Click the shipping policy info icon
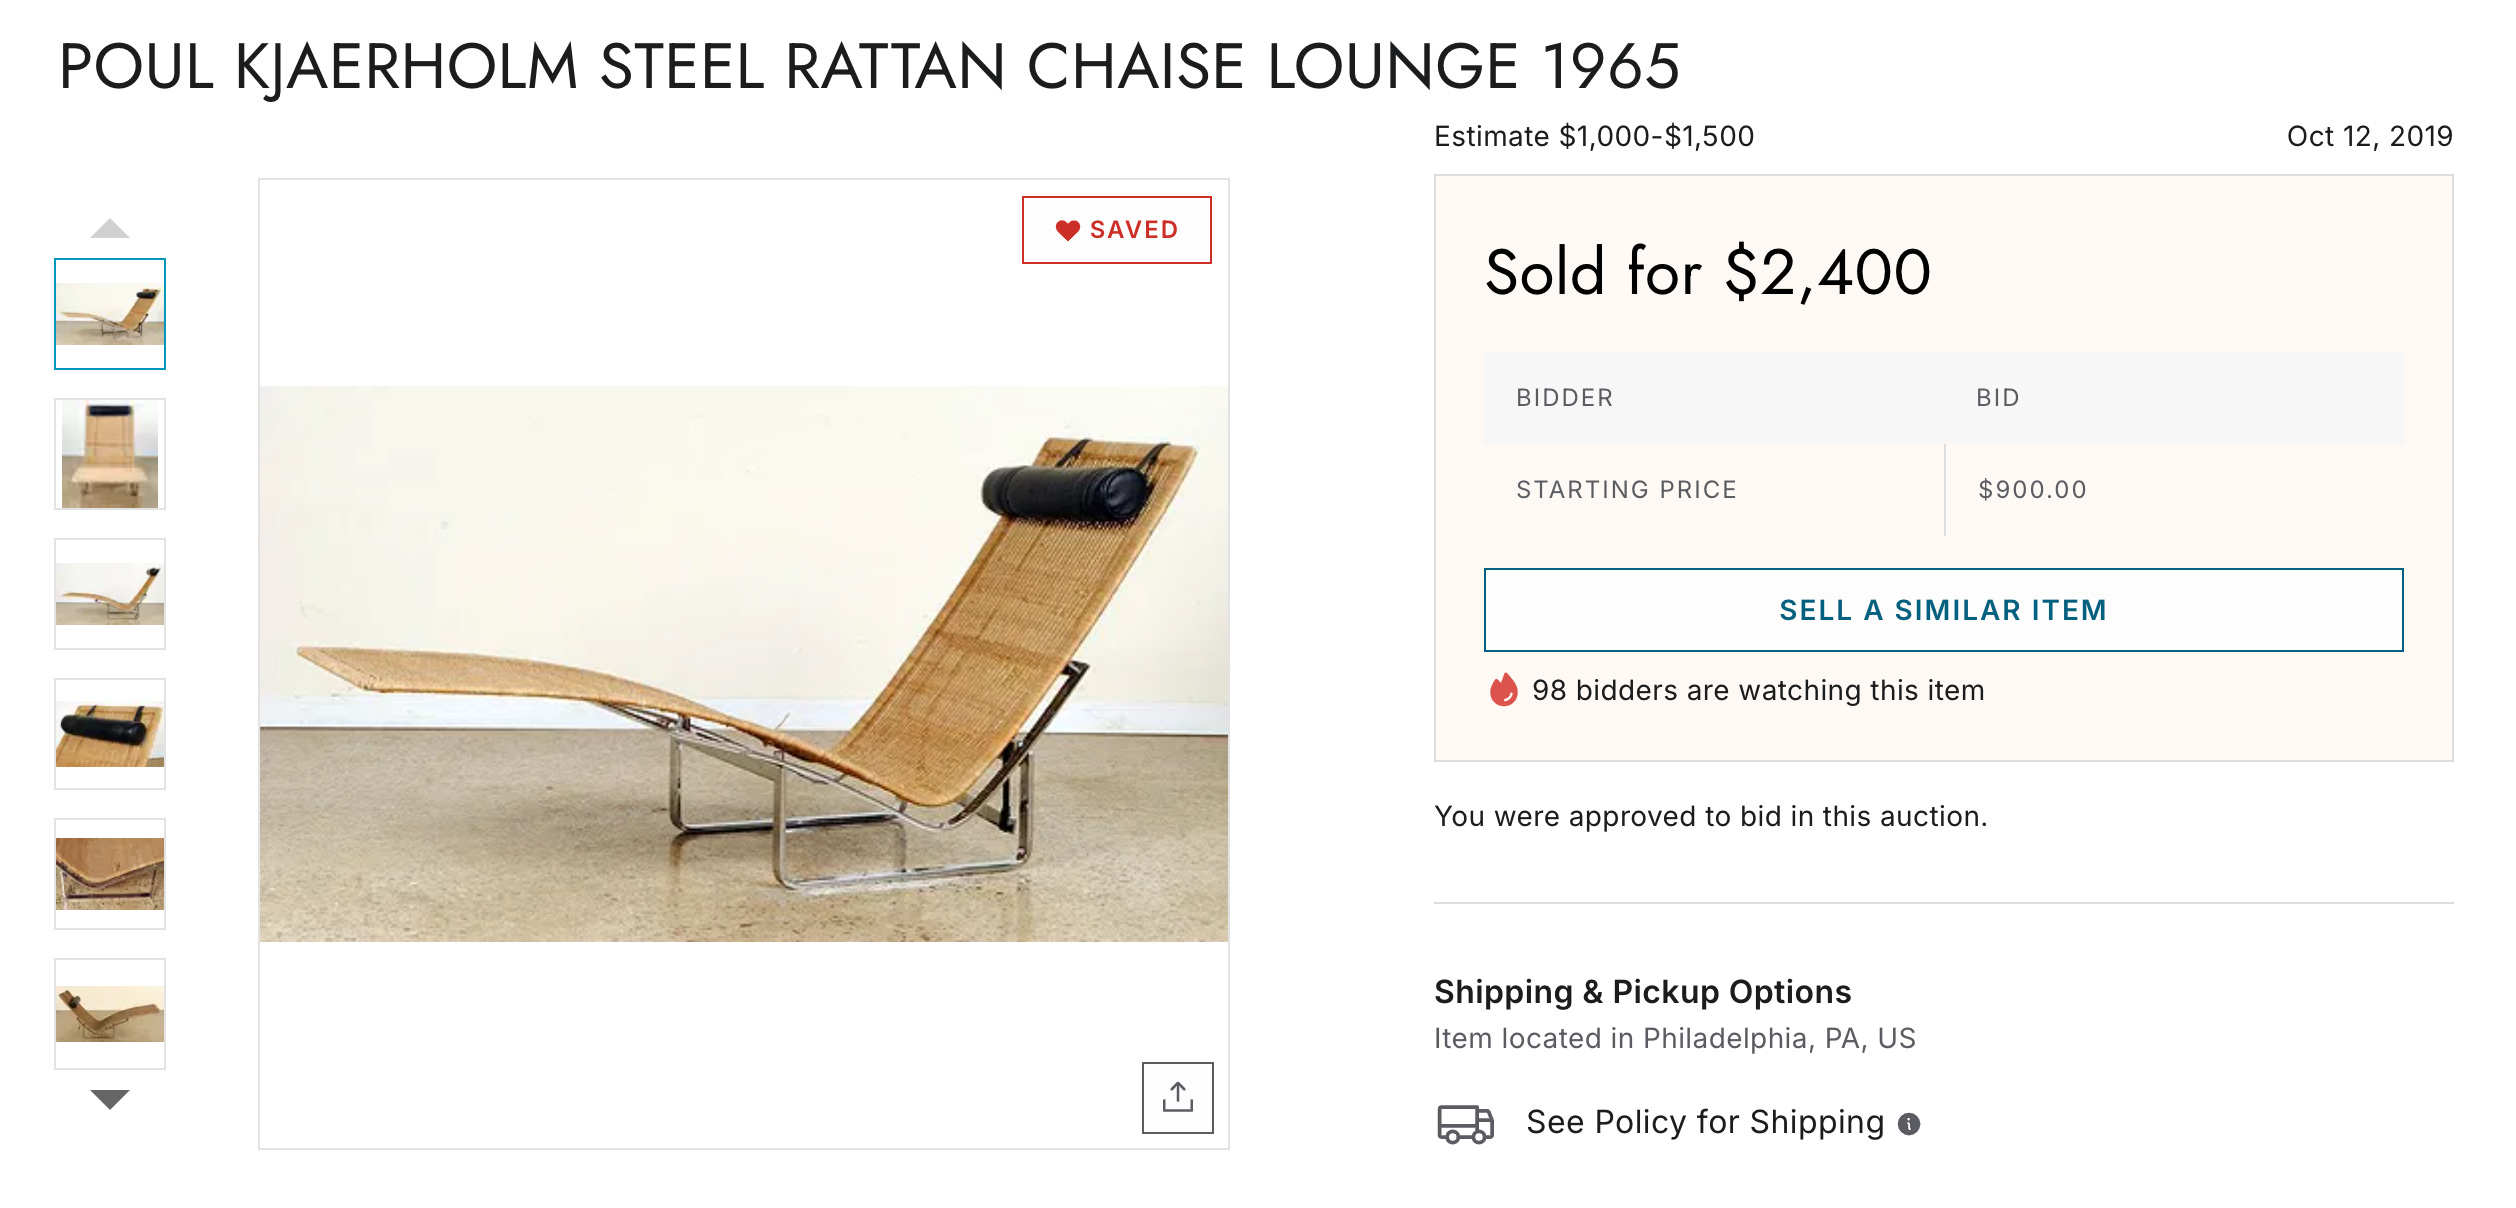The image size is (2516, 1208). point(1909,1124)
